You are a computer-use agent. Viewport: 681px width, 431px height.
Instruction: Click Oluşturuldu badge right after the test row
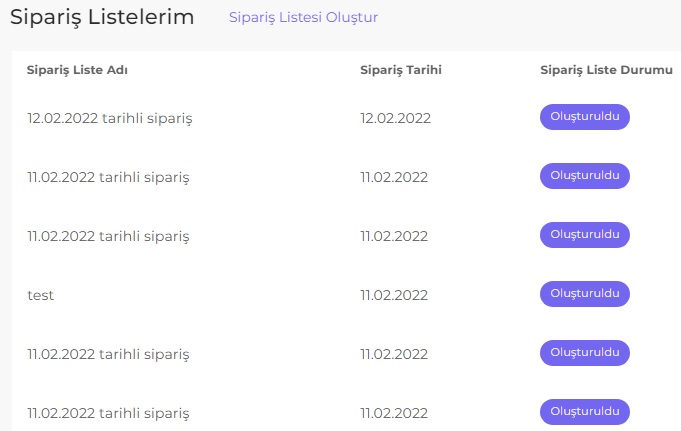585,353
